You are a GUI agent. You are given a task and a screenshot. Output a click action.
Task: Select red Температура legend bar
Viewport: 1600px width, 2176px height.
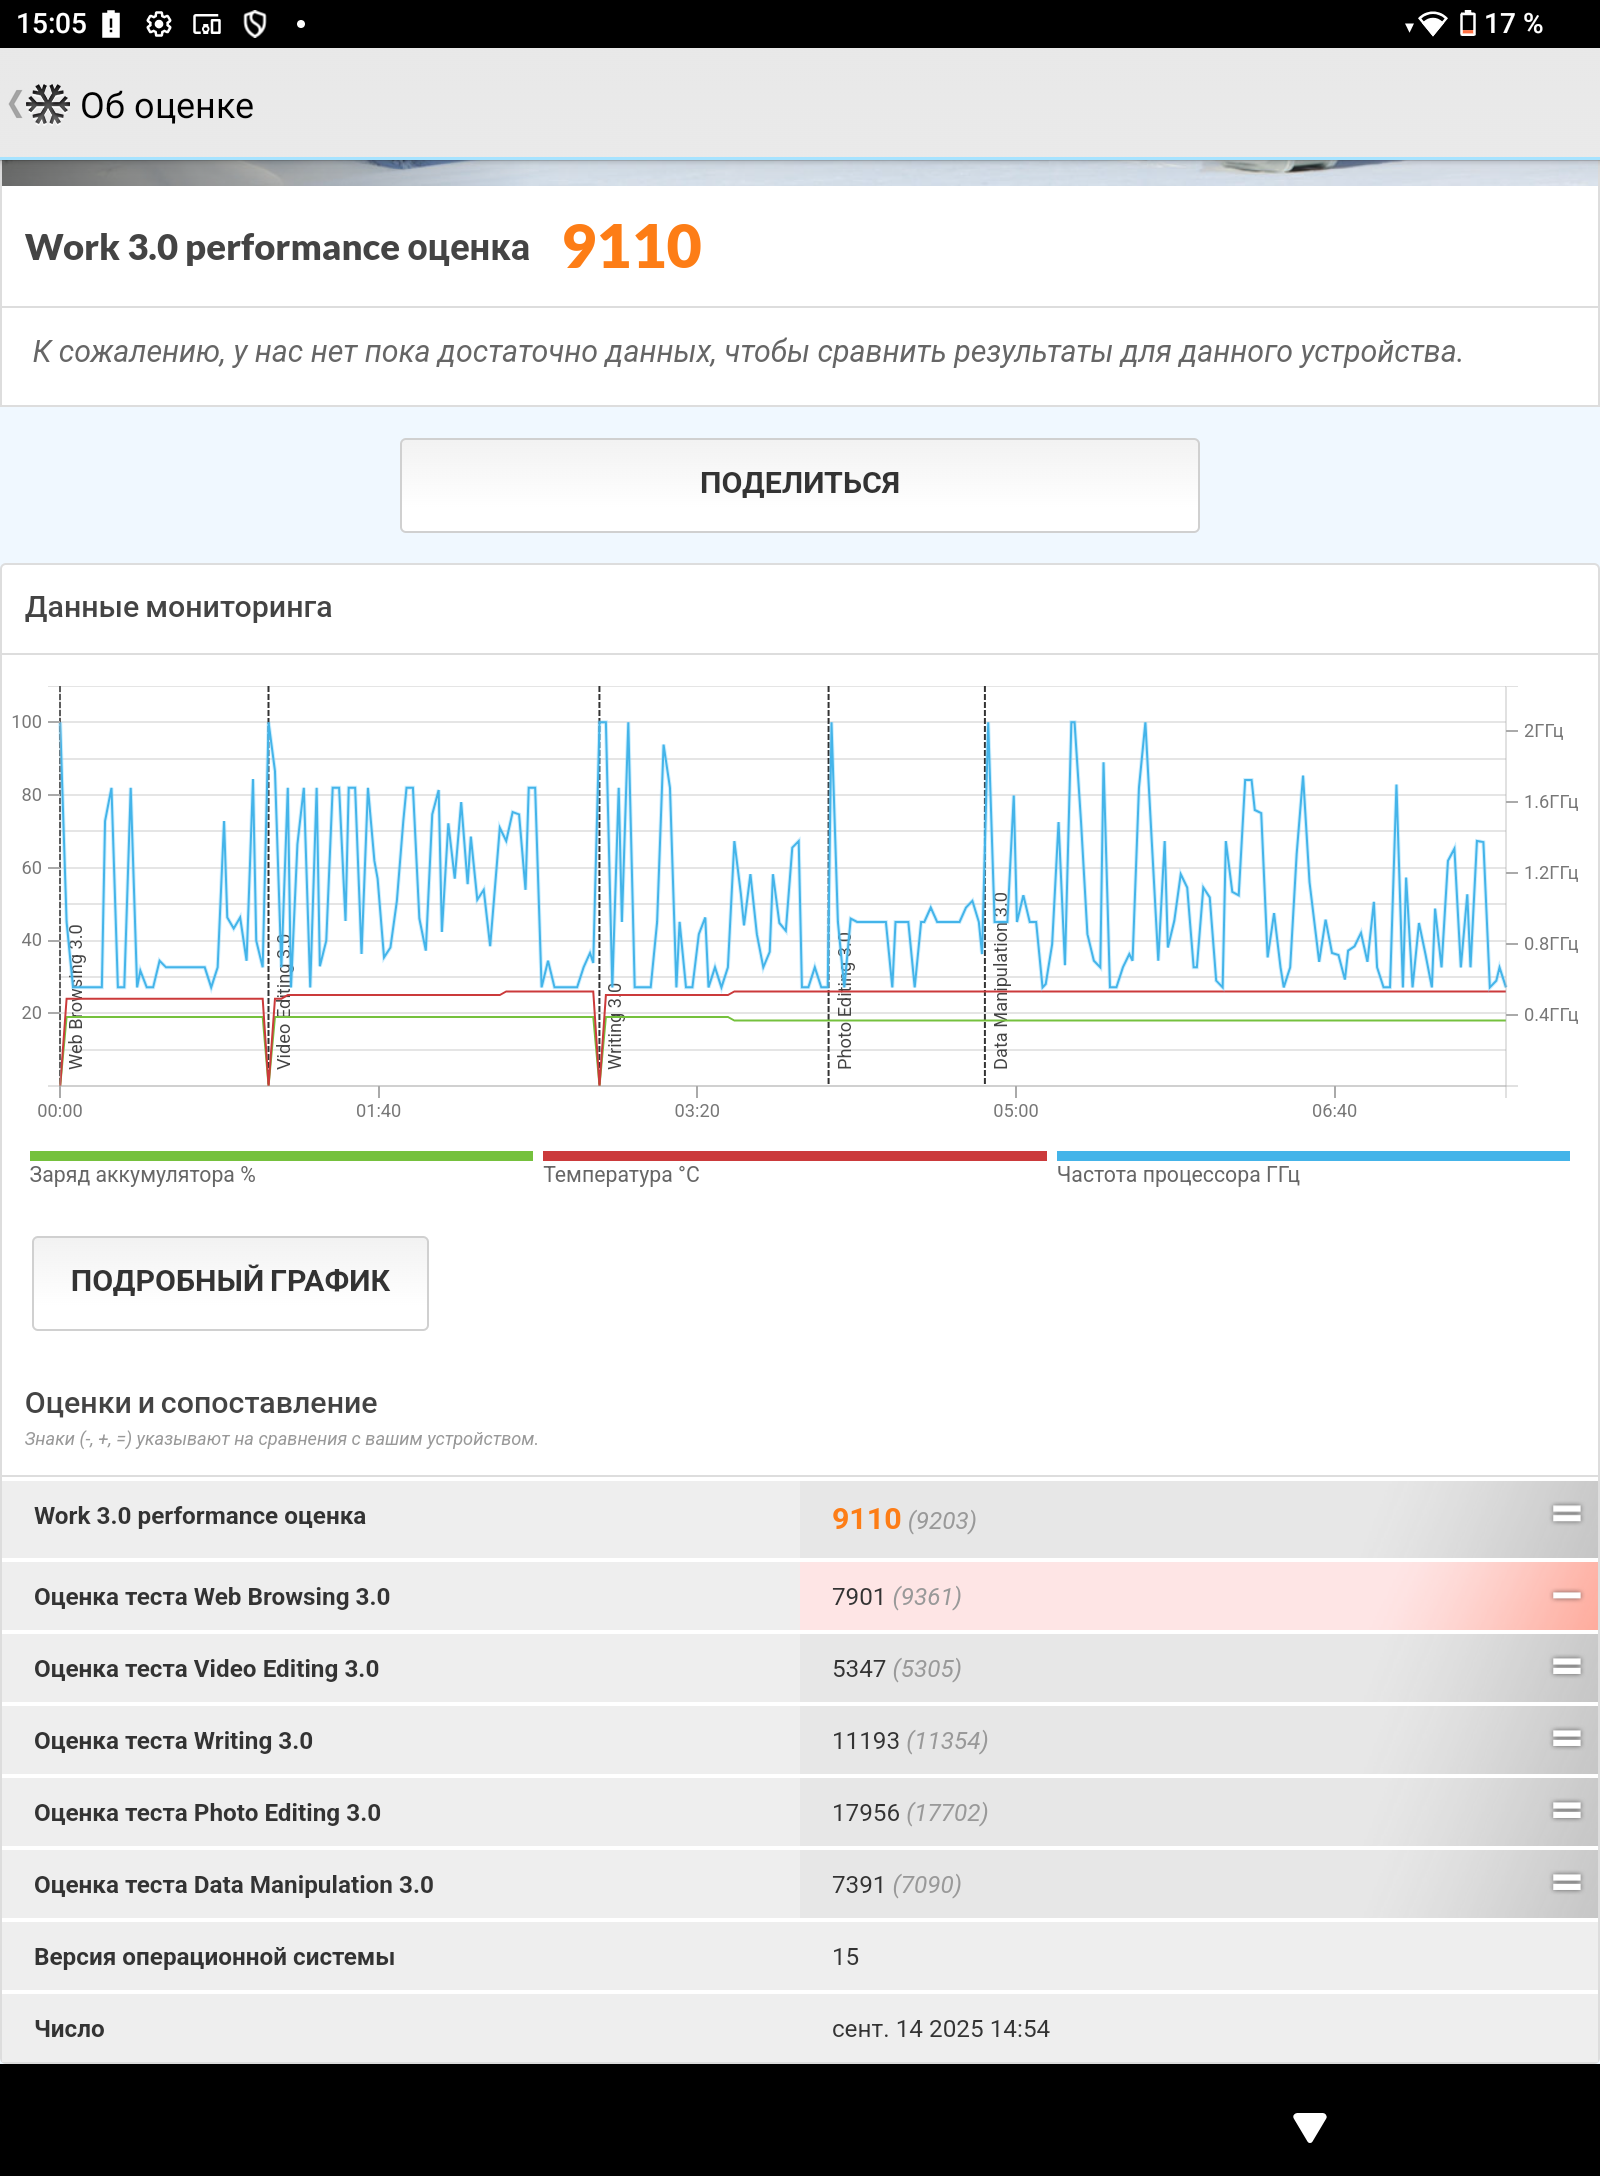coord(794,1157)
